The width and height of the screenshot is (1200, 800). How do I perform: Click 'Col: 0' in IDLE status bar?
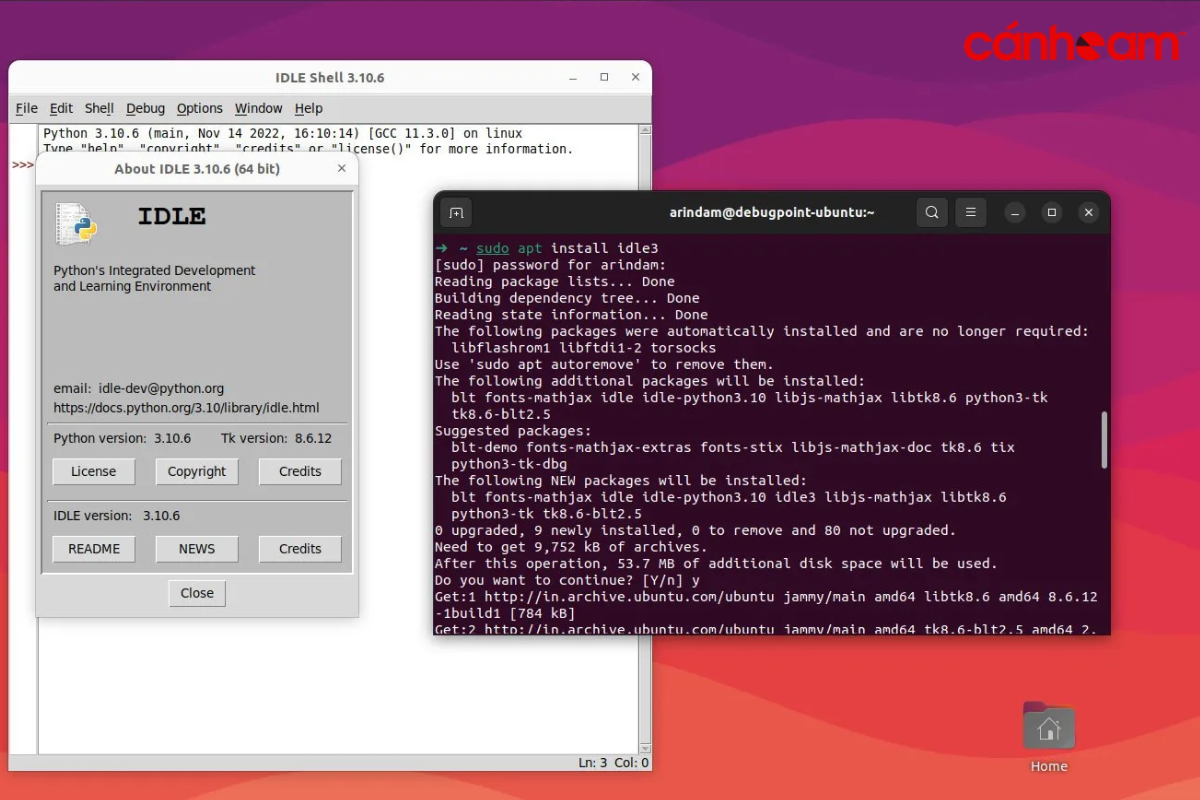[632, 763]
